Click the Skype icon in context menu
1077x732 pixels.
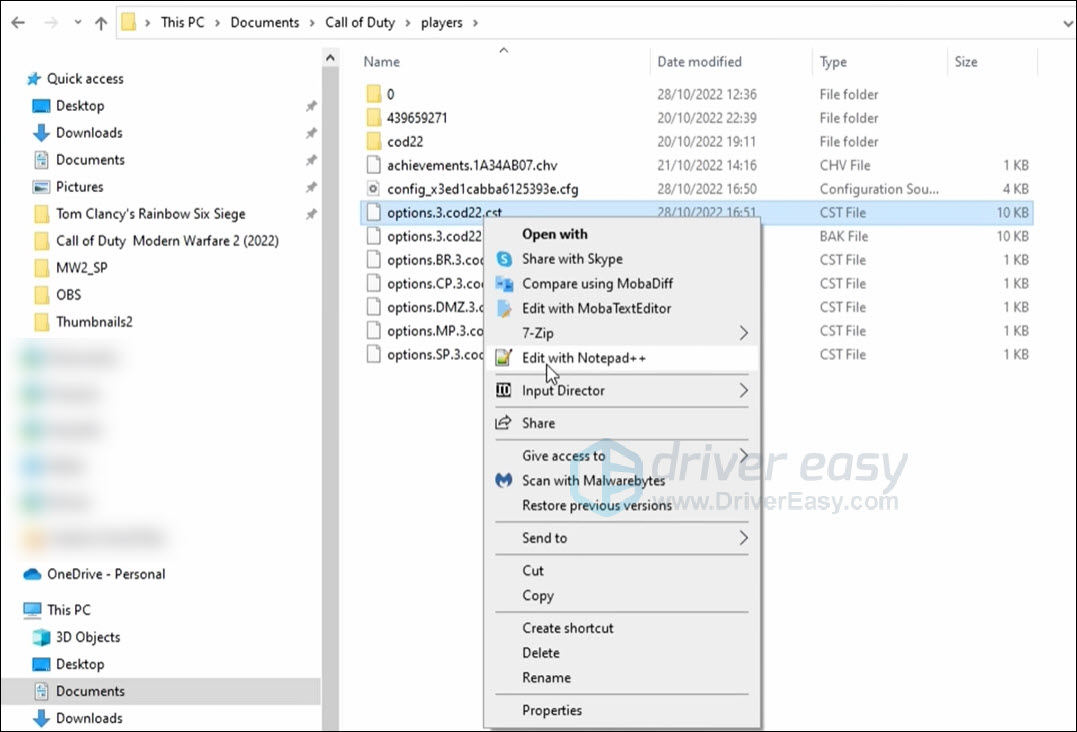pyautogui.click(x=504, y=259)
